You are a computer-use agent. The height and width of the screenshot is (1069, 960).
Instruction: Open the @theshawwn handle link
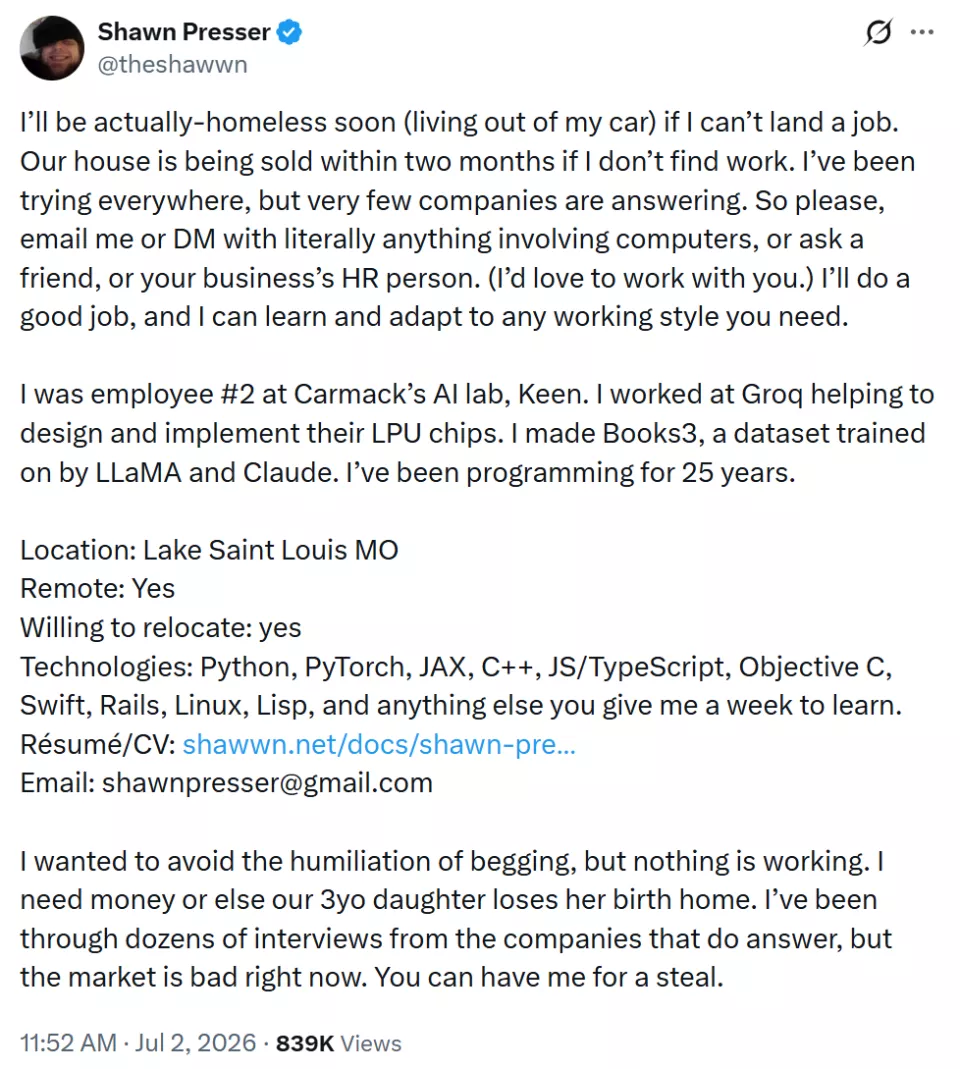coord(172,65)
